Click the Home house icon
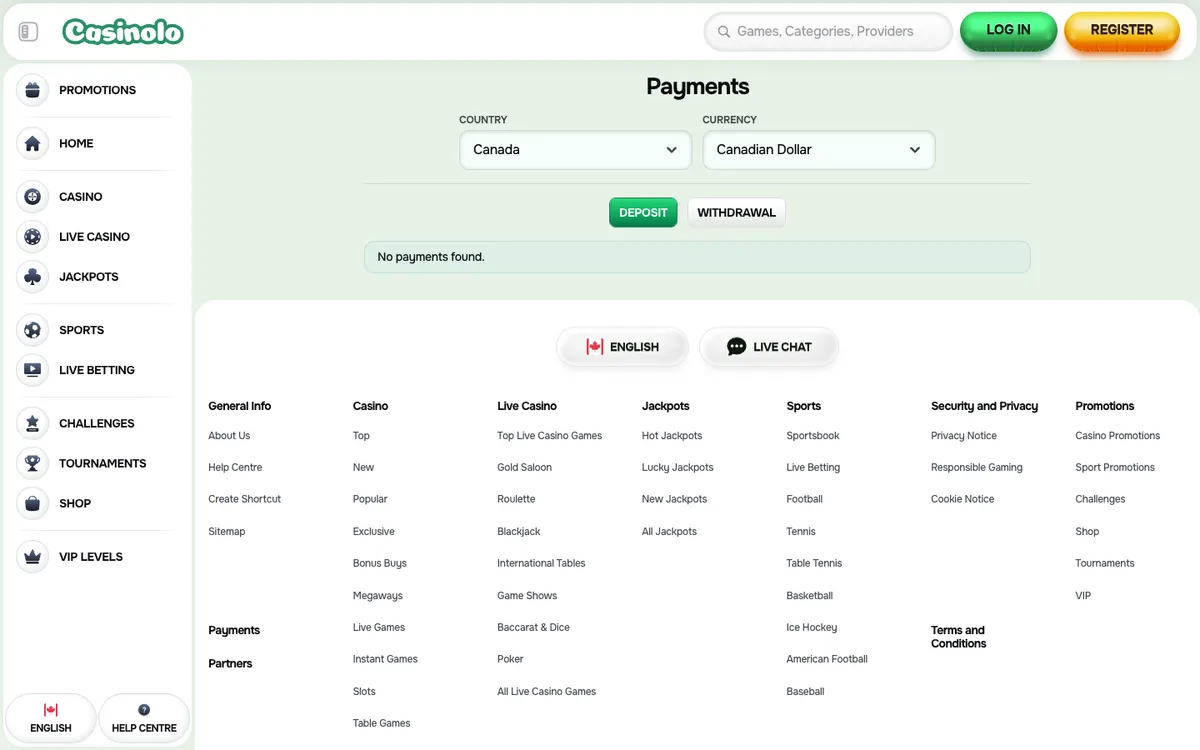Screen dimensions: 1200x750 (32, 143)
